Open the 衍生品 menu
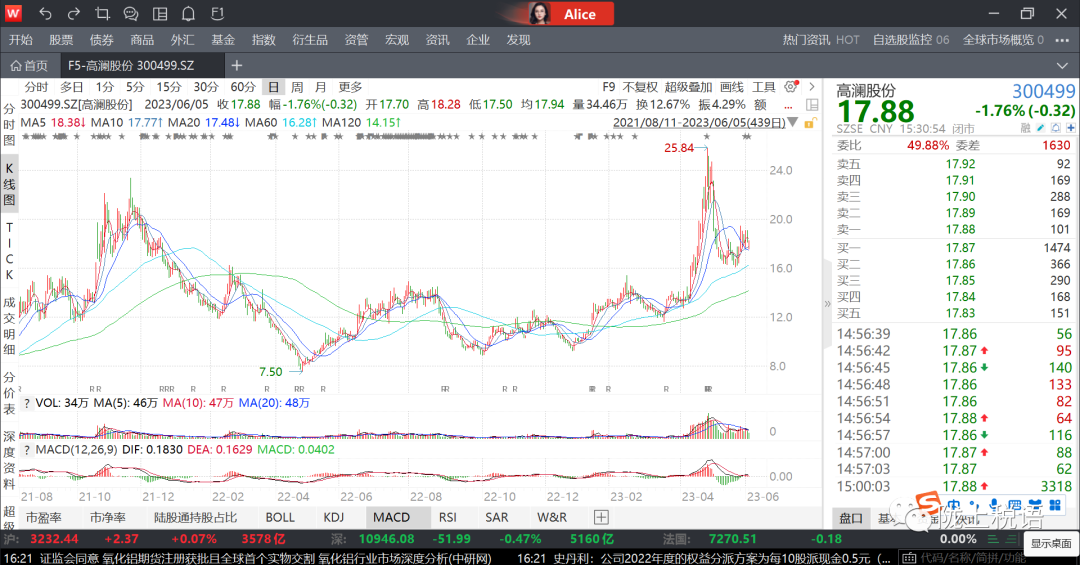 [310, 40]
